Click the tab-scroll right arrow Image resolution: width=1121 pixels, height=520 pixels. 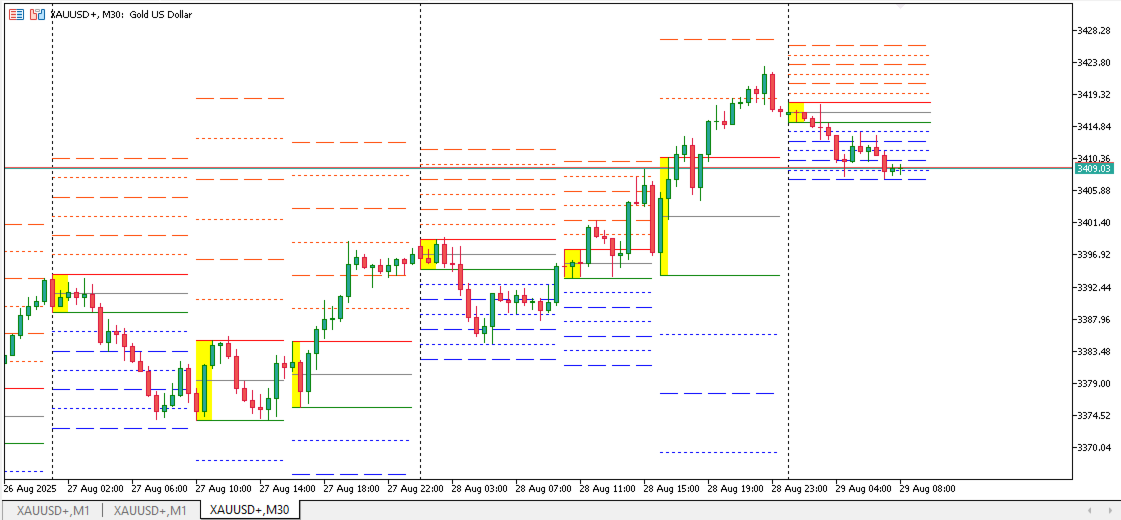coord(1109,510)
